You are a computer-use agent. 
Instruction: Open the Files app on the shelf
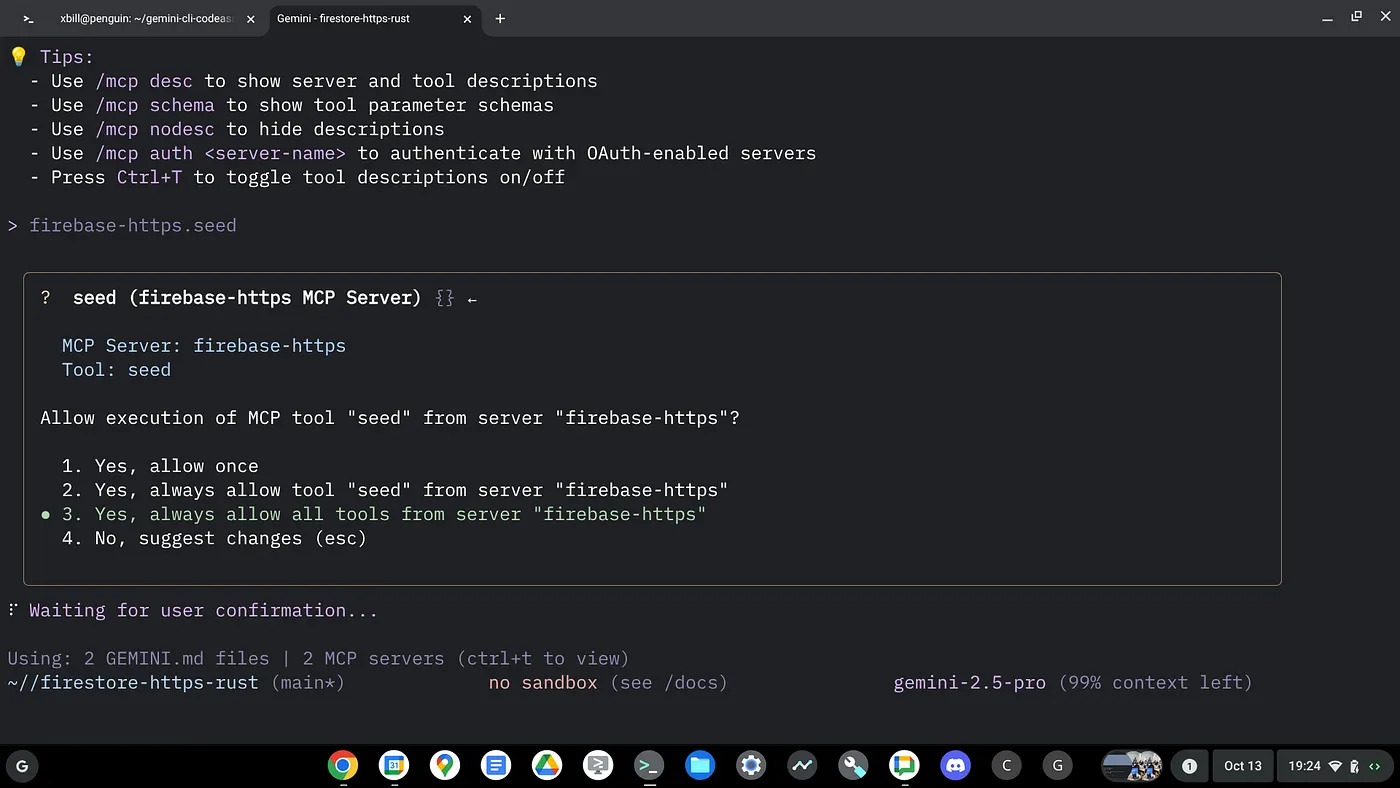[700, 766]
